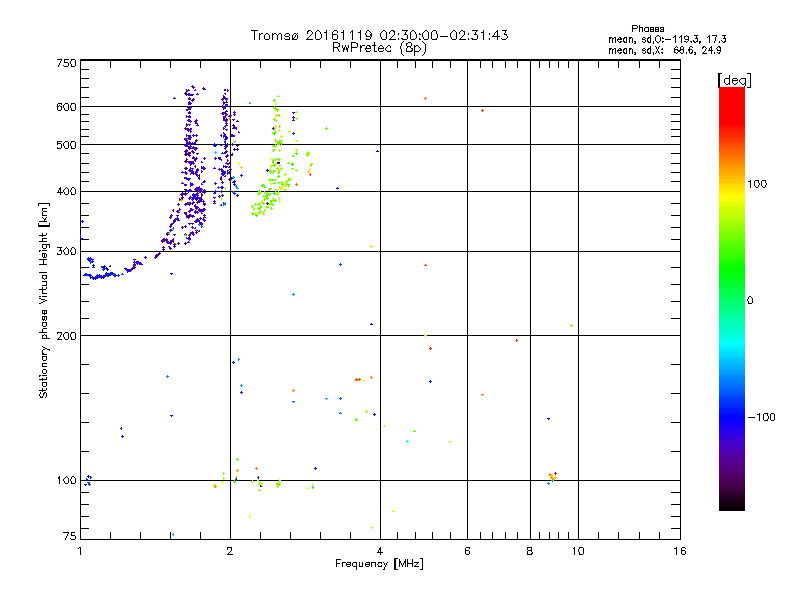Image resolution: width=800 pixels, height=600 pixels.
Task: Click the x-axis '16' tick label
Action: tap(680, 551)
